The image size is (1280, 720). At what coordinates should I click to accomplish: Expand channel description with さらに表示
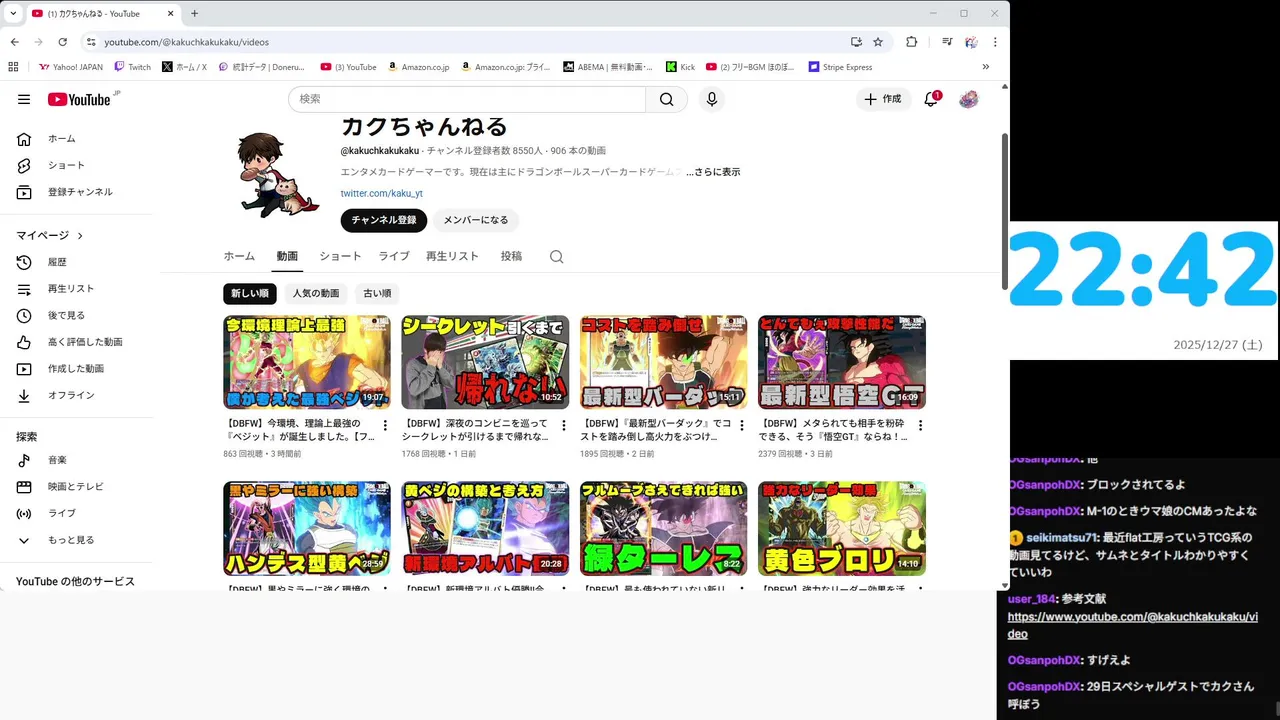point(713,172)
